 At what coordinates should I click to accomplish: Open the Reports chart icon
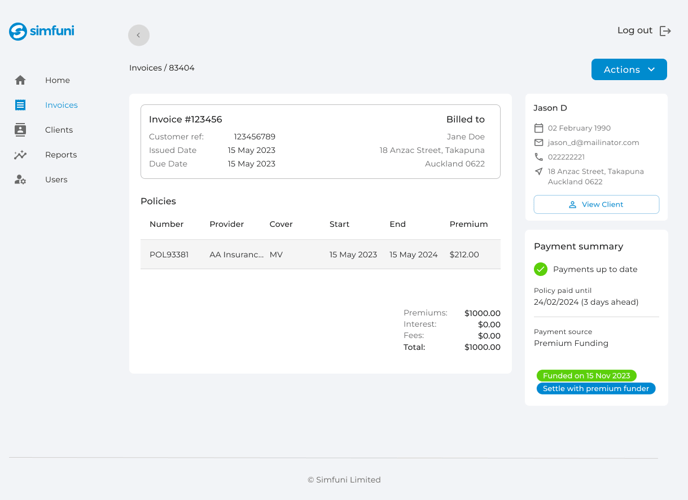pos(20,155)
